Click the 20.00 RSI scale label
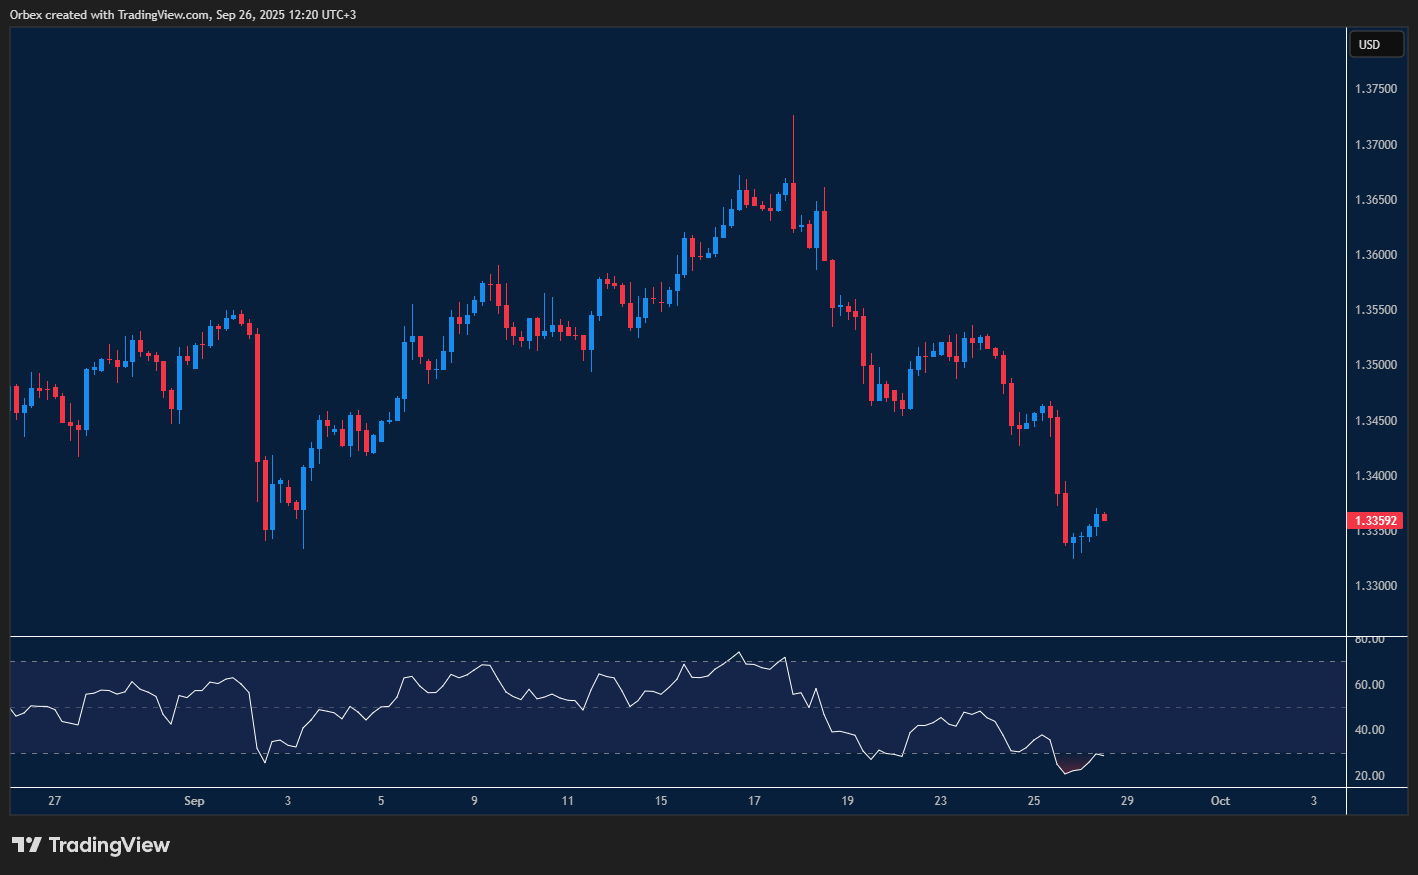The image size is (1418, 875). (x=1369, y=776)
